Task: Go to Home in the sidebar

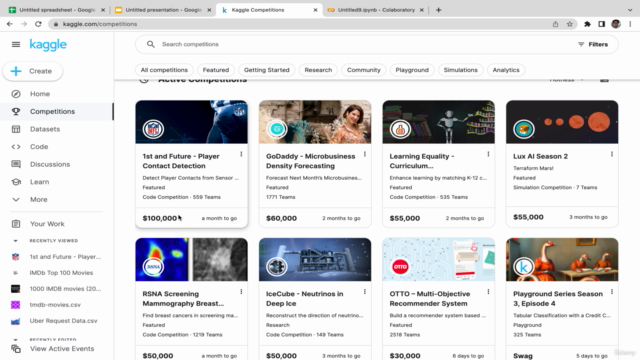Action: (x=40, y=94)
